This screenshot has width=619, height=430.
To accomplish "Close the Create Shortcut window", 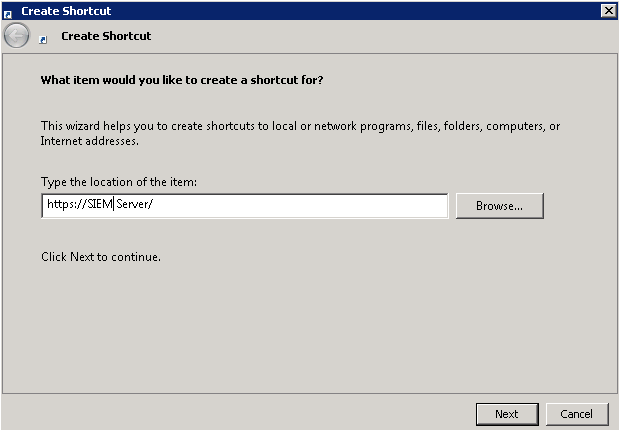I will [x=608, y=11].
